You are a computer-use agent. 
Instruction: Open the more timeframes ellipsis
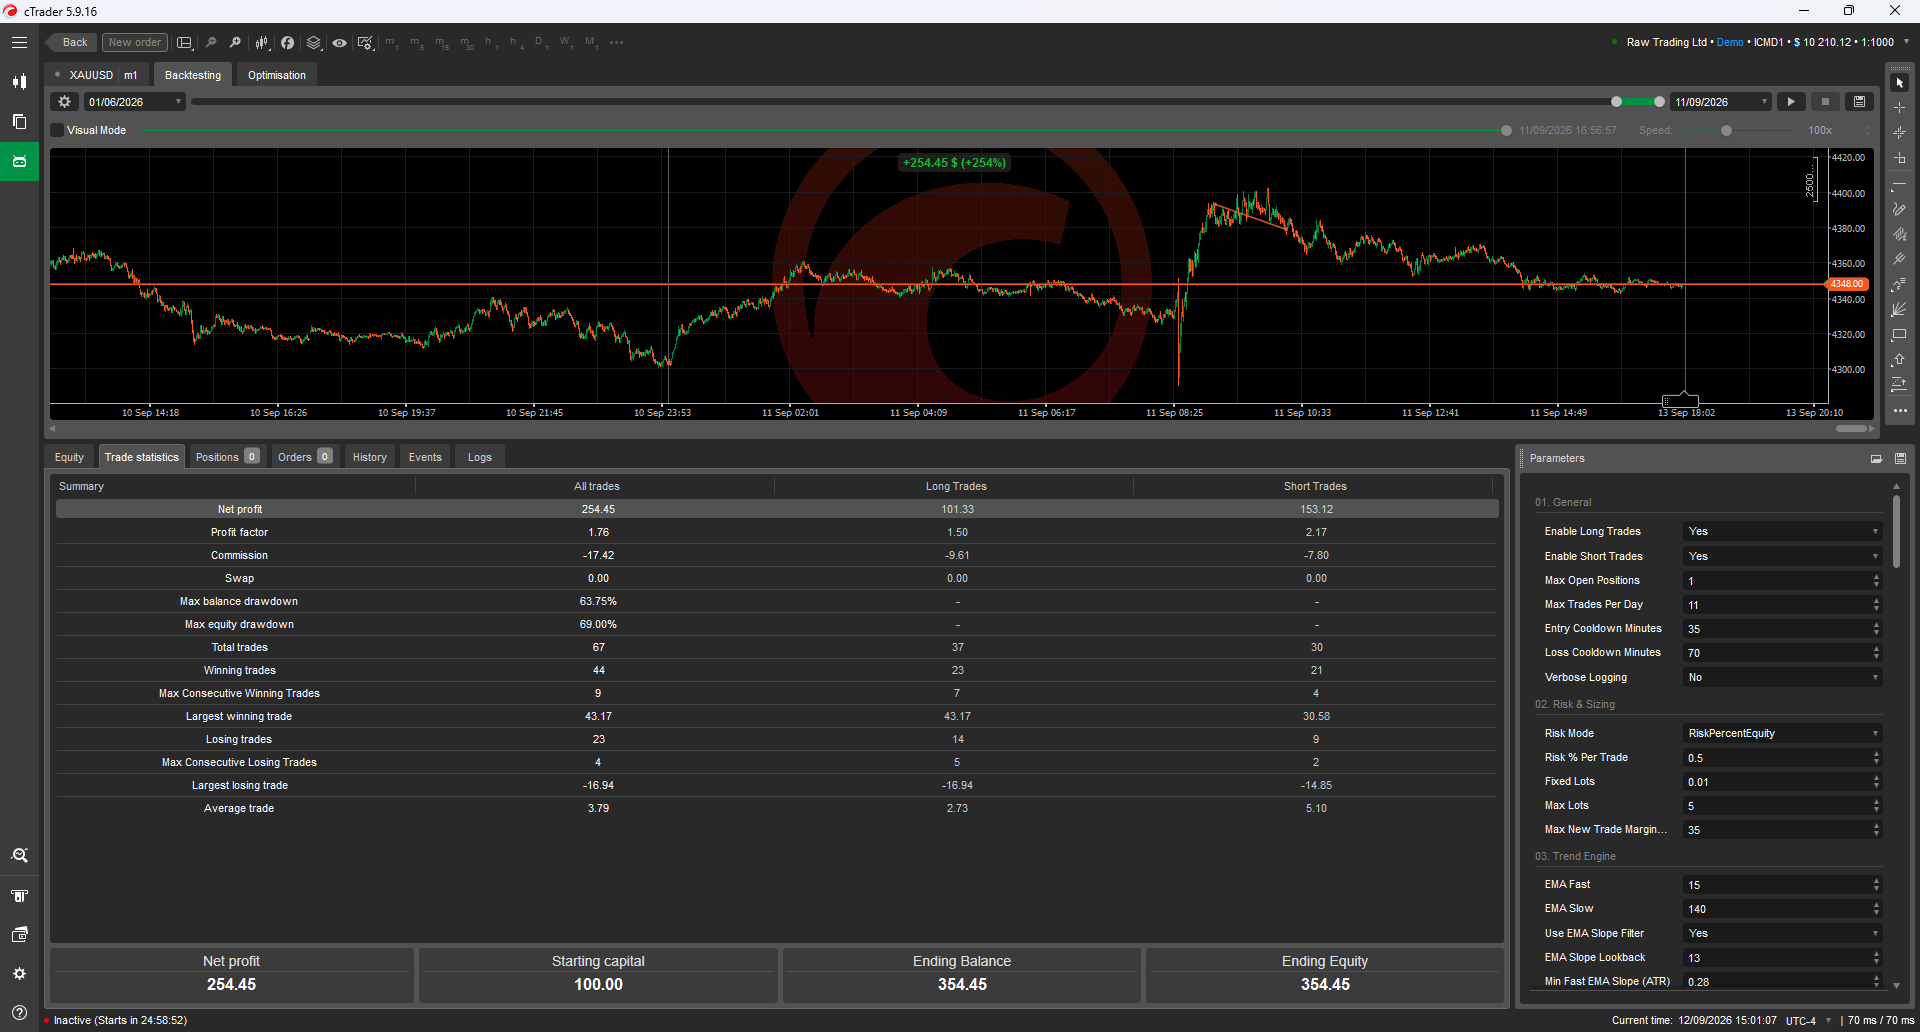click(616, 42)
